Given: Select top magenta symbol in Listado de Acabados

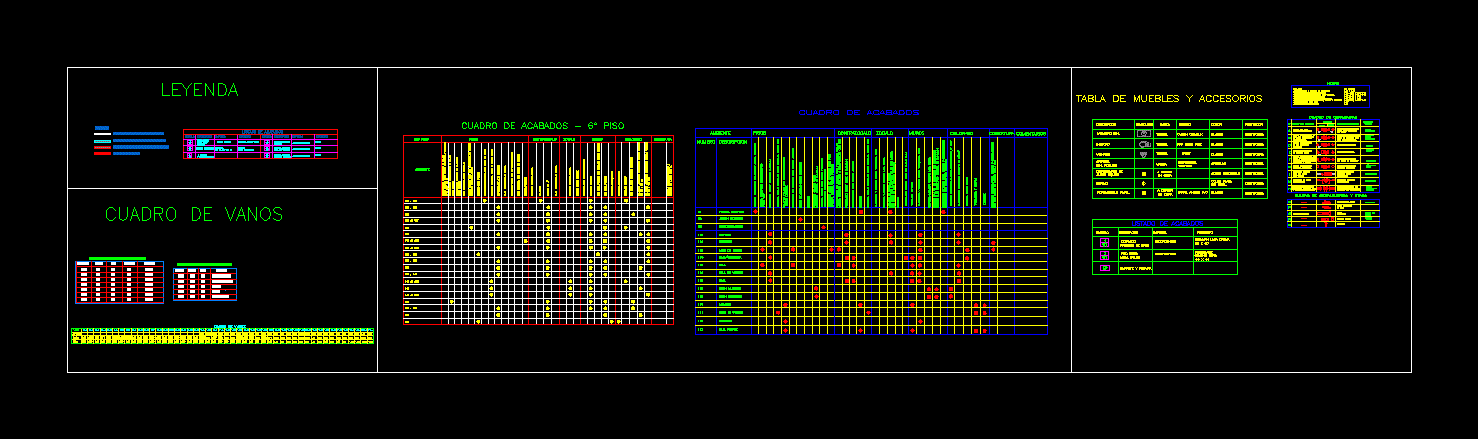Looking at the screenshot, I should click(1103, 242).
